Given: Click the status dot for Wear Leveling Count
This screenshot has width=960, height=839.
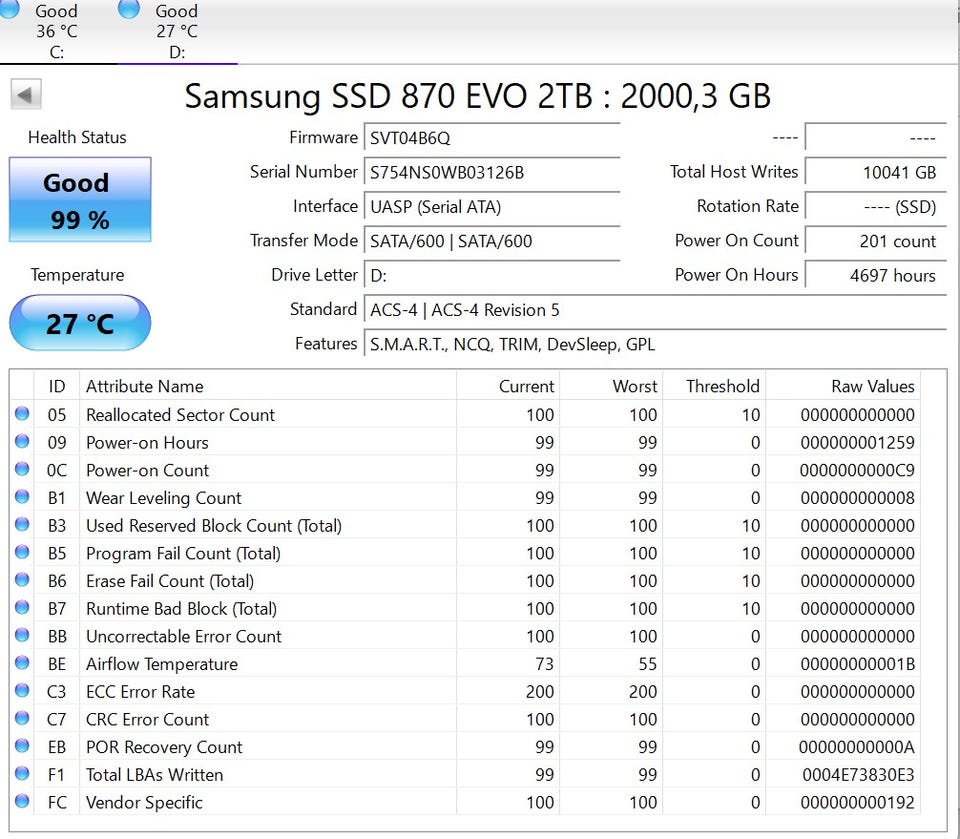Looking at the screenshot, I should coord(22,496).
